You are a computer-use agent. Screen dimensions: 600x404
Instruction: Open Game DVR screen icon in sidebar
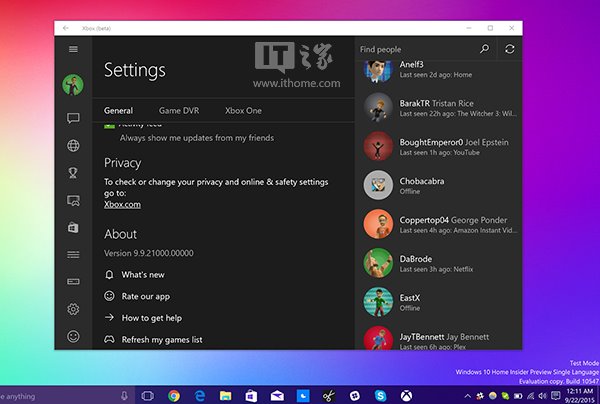(x=73, y=200)
